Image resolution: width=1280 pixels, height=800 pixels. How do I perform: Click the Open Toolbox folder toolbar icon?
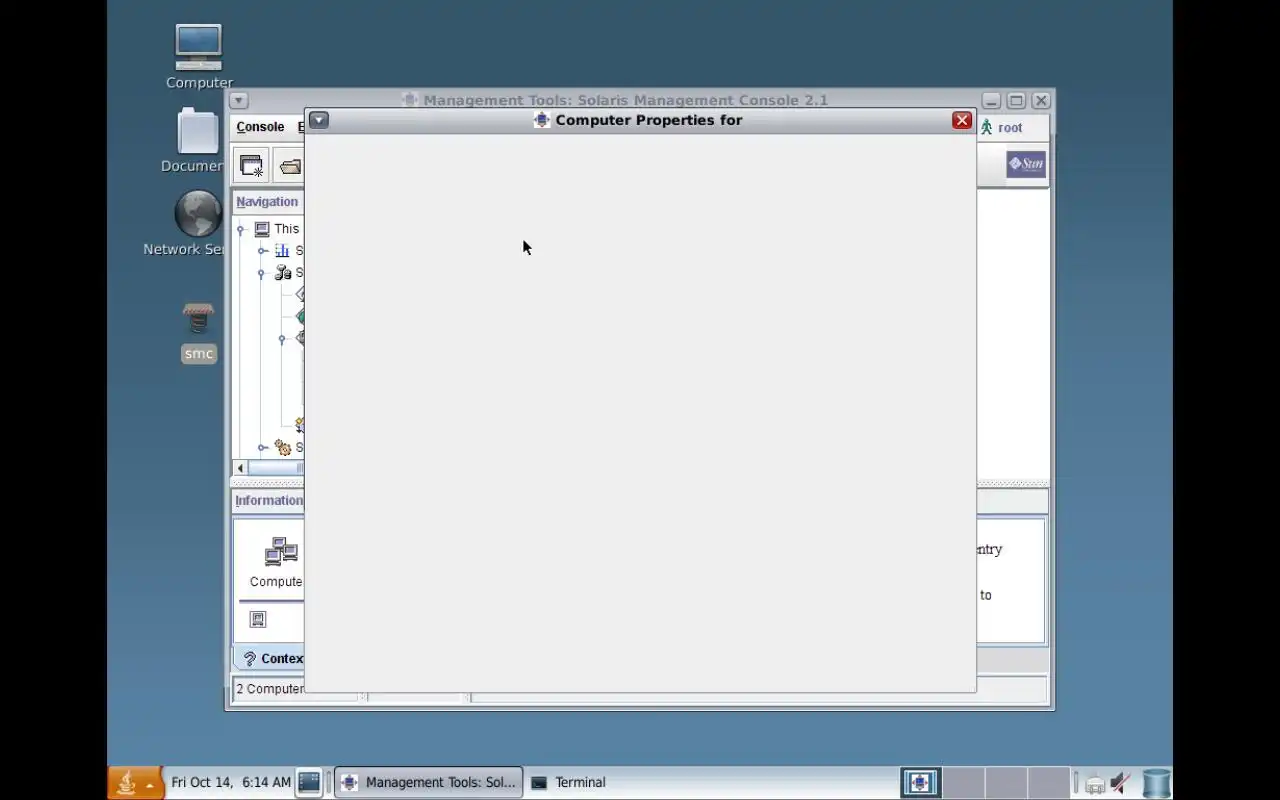pyautogui.click(x=290, y=166)
